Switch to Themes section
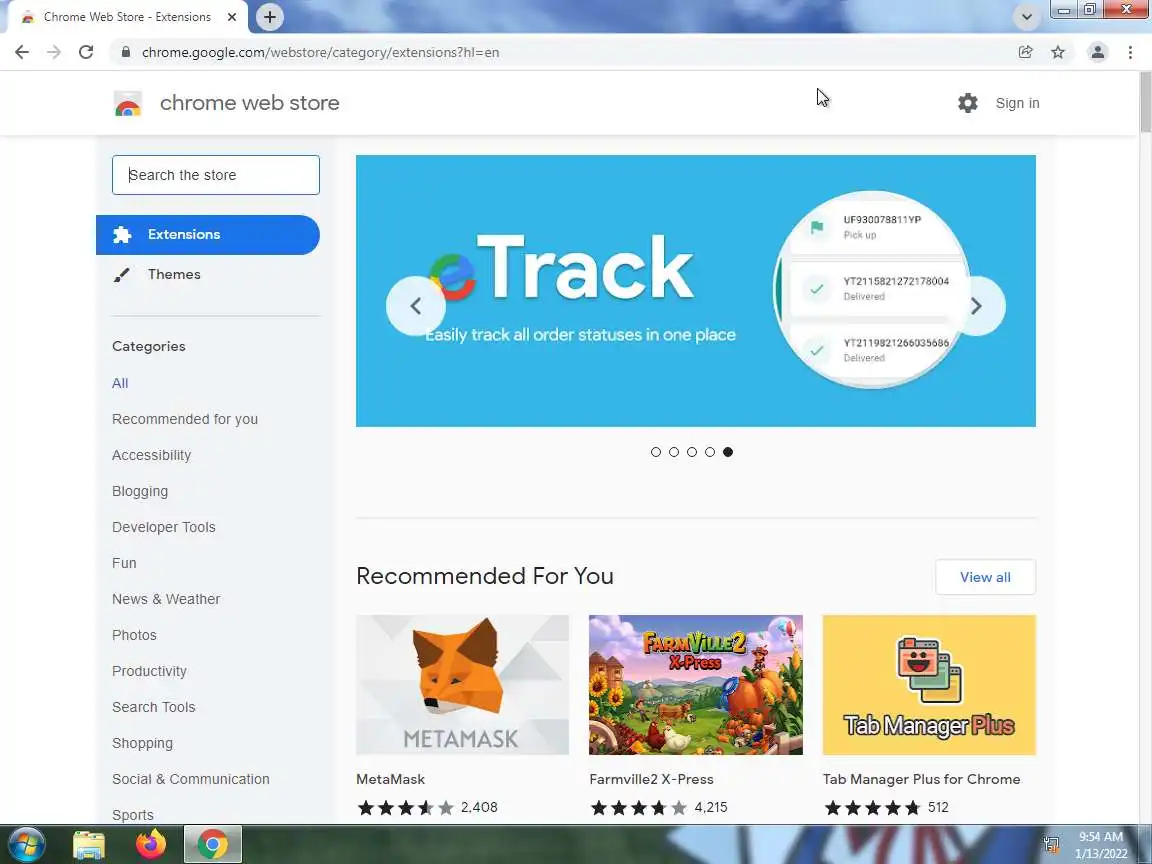Screen dimensions: 1152x864 (x=174, y=275)
